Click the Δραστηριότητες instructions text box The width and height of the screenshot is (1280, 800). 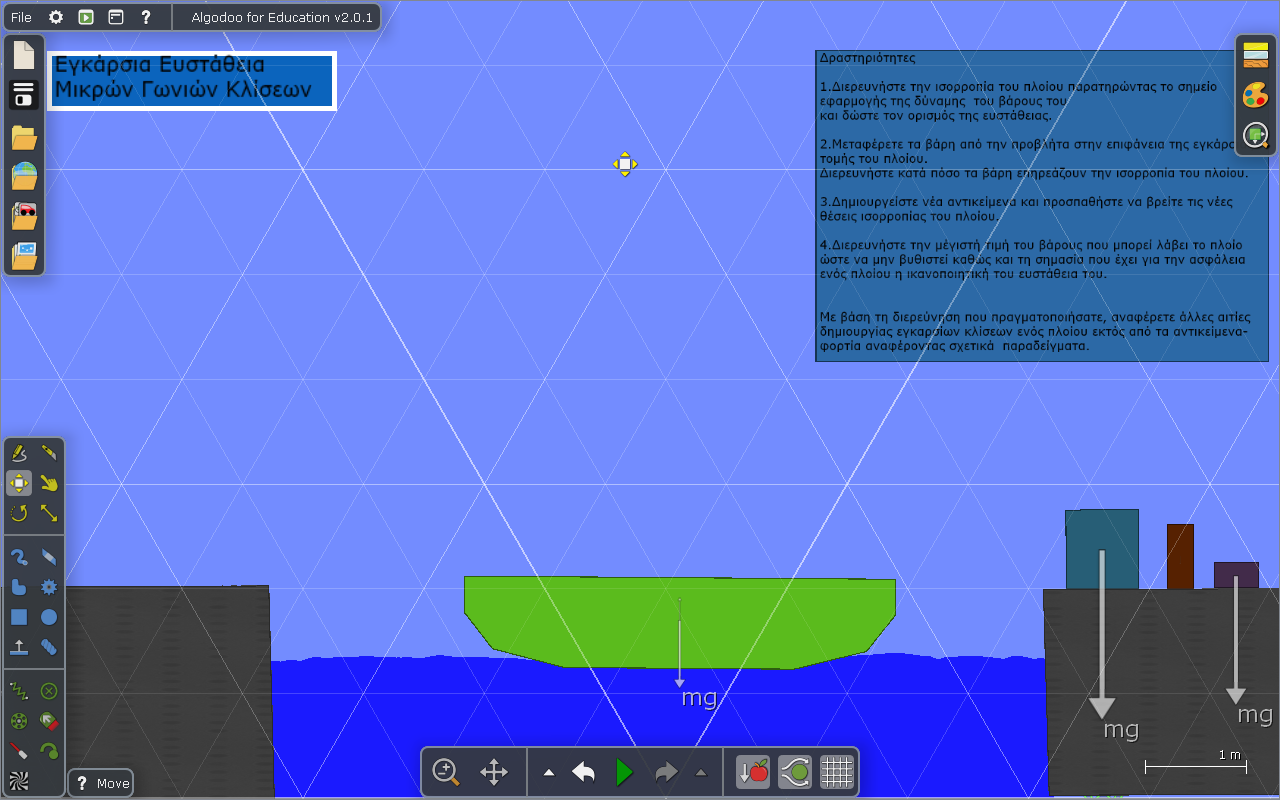tap(1042, 206)
